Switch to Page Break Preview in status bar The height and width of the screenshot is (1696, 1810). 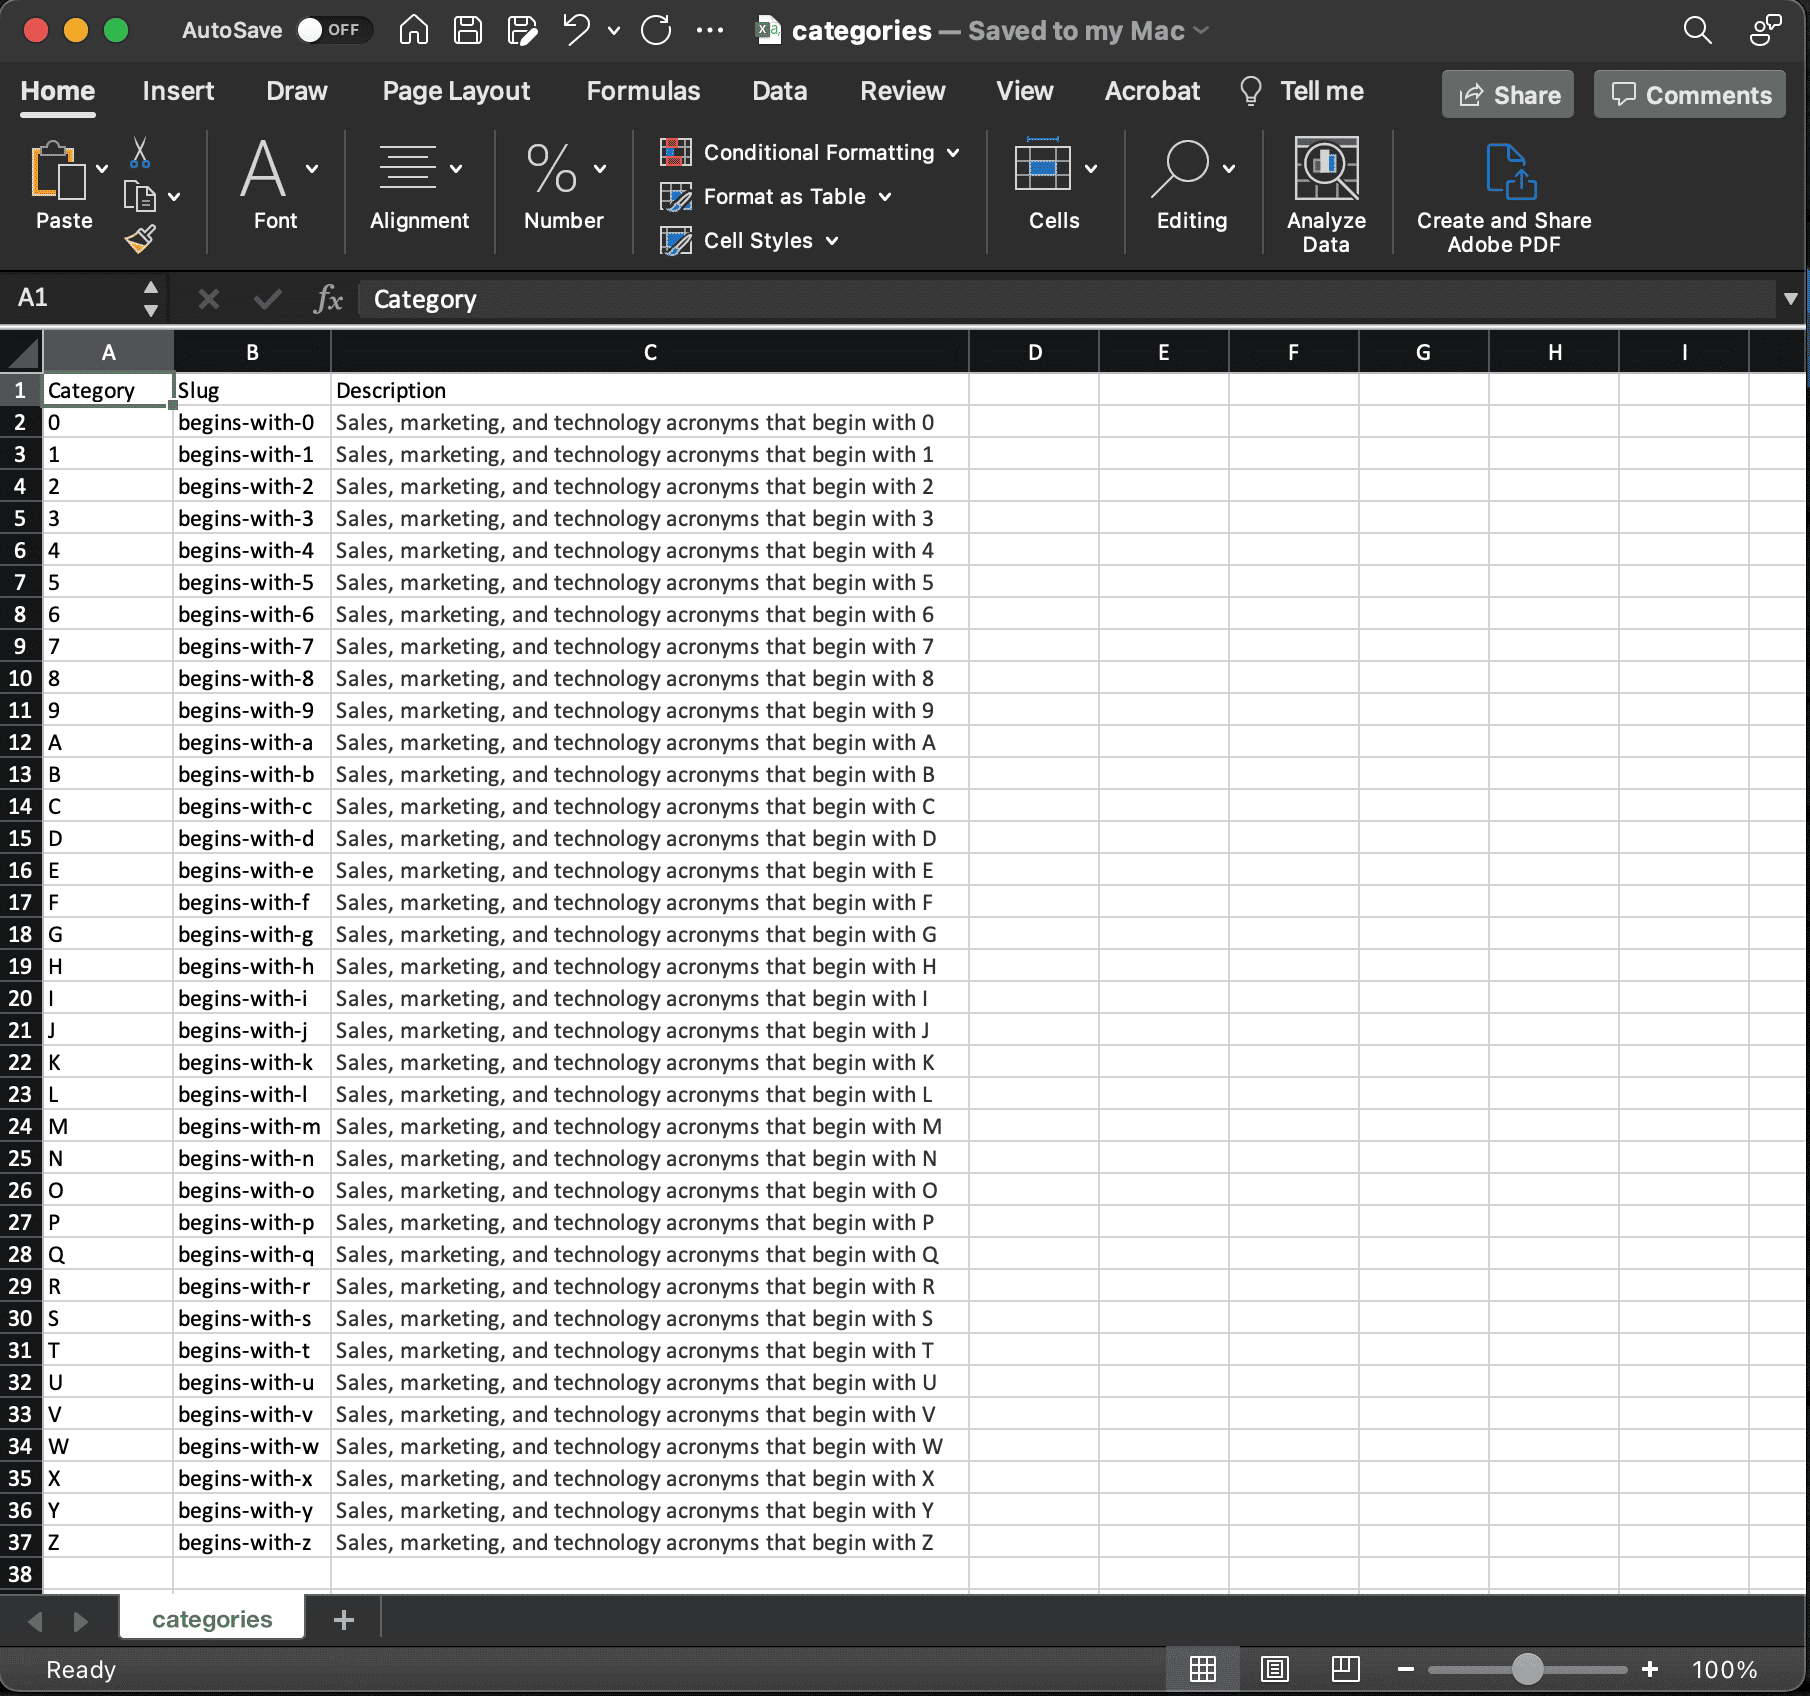[1345, 1669]
